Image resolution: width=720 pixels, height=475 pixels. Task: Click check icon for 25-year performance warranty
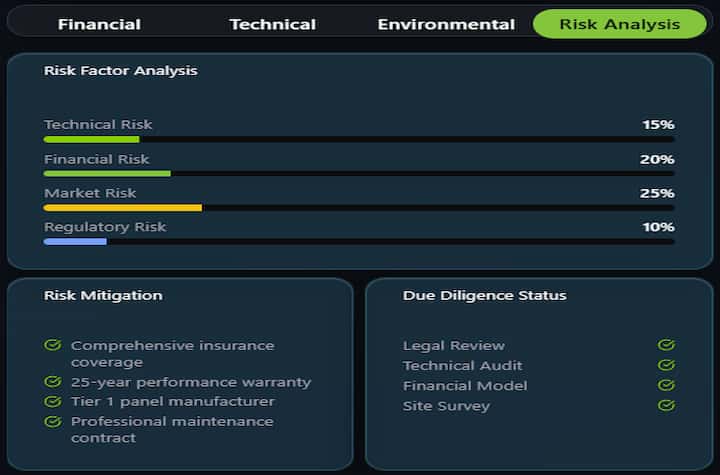[53, 381]
